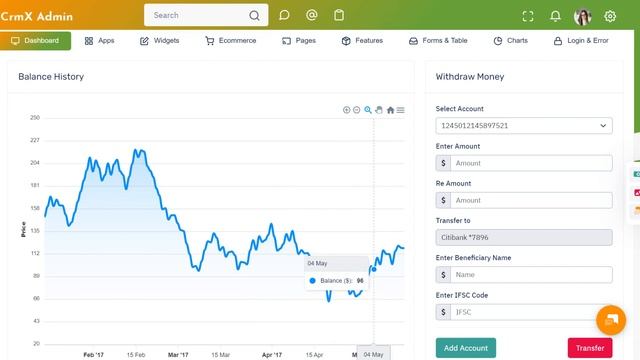Viewport: 640px width, 360px height.
Task: Open the Features menu
Action: tap(362, 41)
